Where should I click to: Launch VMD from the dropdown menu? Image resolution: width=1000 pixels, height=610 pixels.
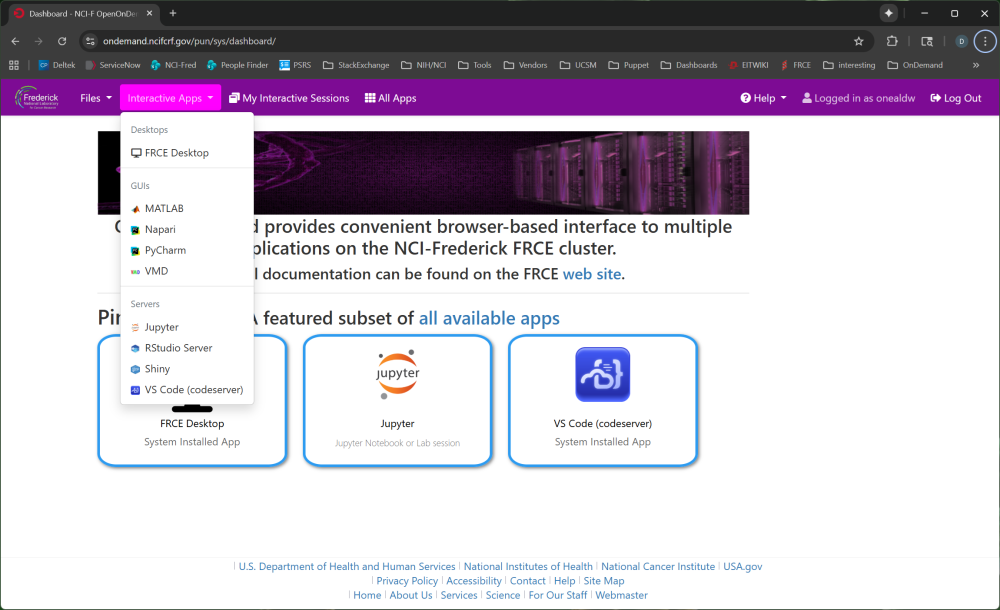tap(156, 272)
